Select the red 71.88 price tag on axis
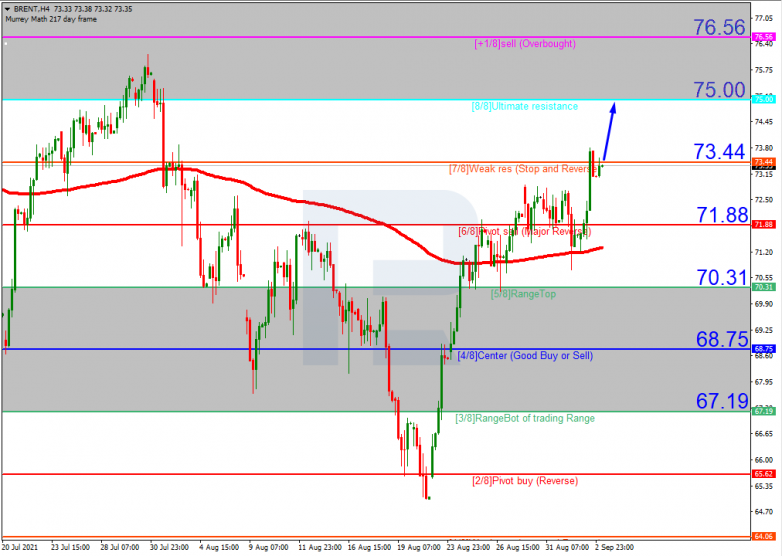Screen dimensions: 782x556 coord(764,224)
